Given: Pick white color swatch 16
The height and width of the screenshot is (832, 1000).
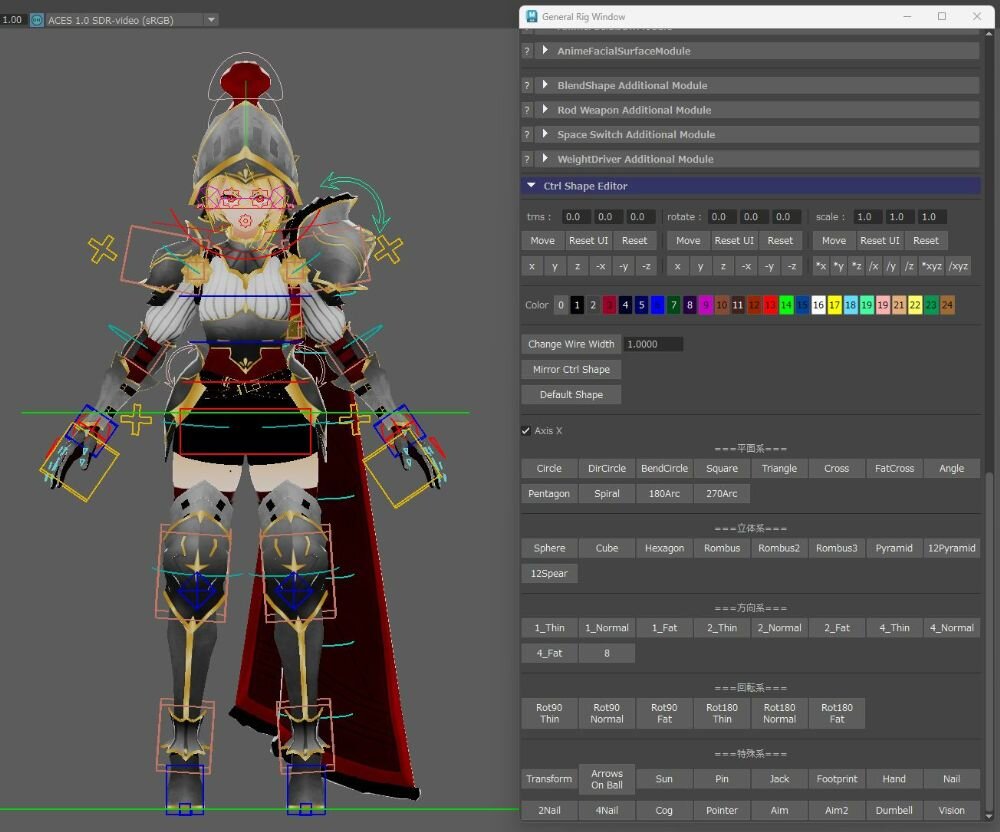Looking at the screenshot, I should [818, 306].
